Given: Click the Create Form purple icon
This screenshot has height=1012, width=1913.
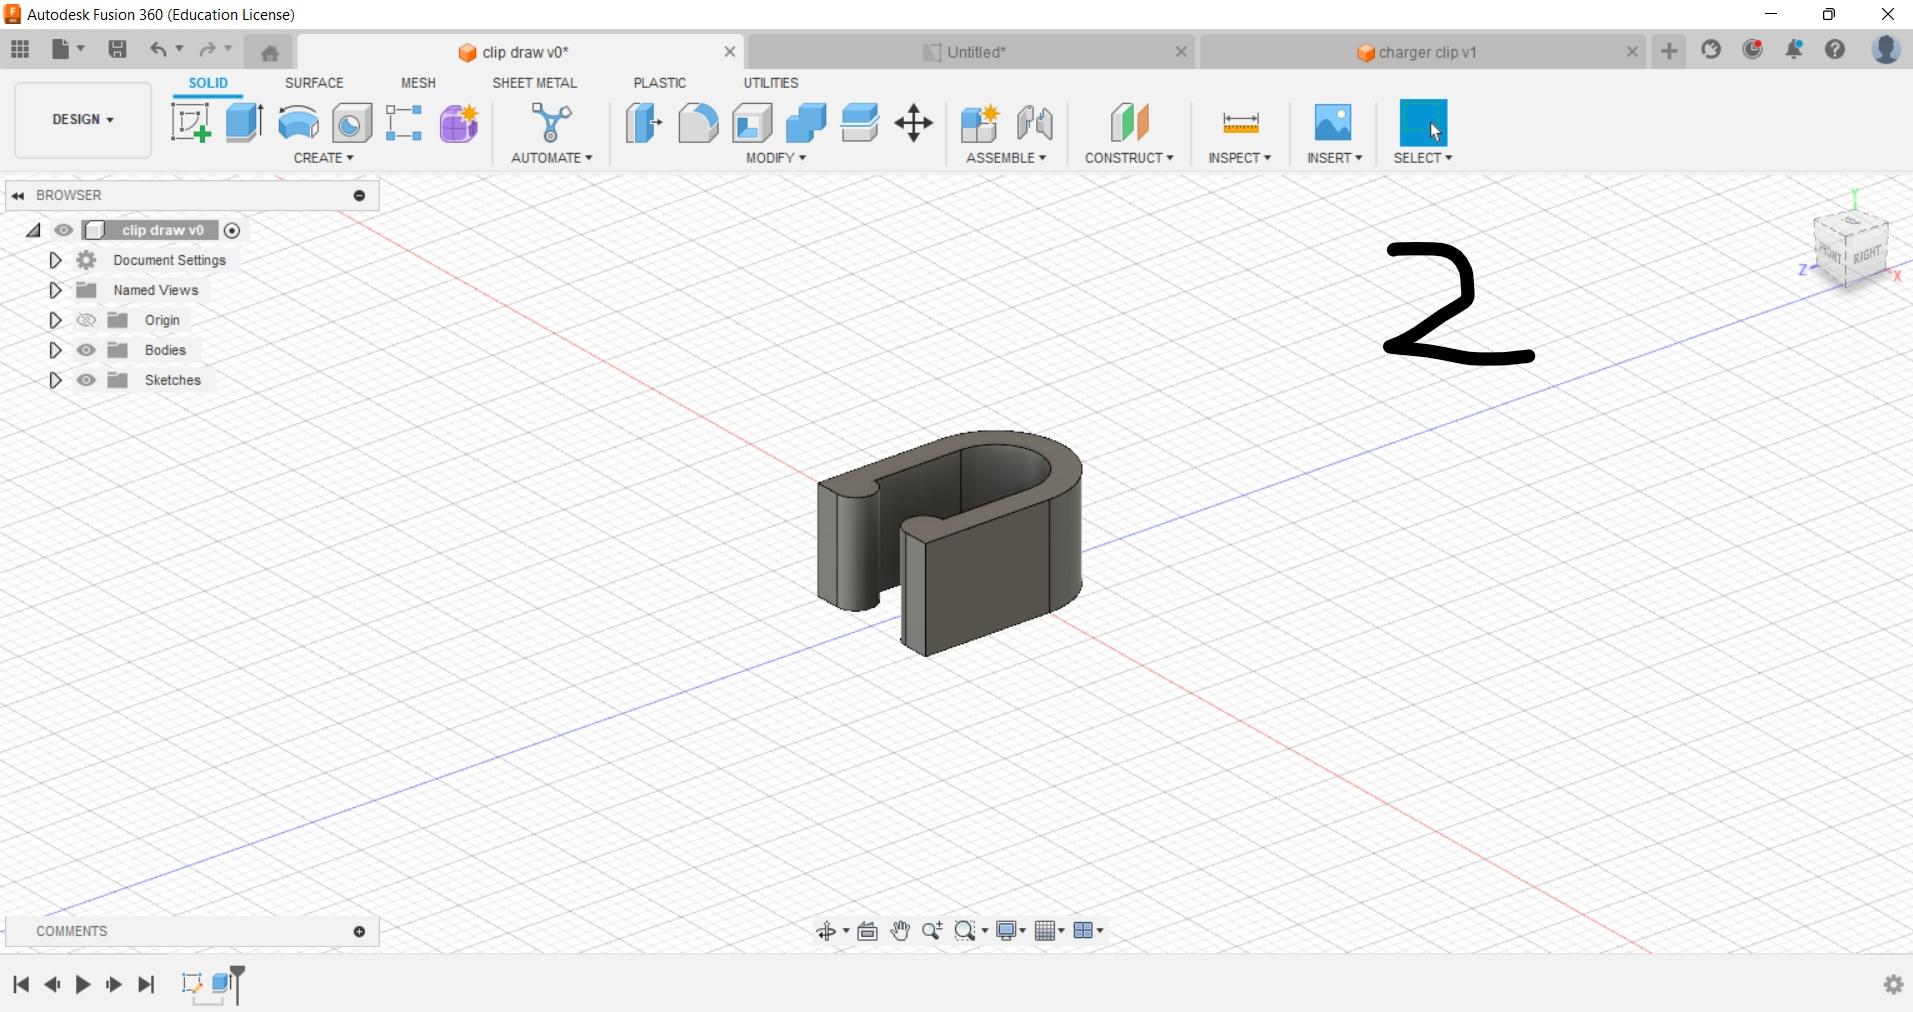Looking at the screenshot, I should pos(459,123).
